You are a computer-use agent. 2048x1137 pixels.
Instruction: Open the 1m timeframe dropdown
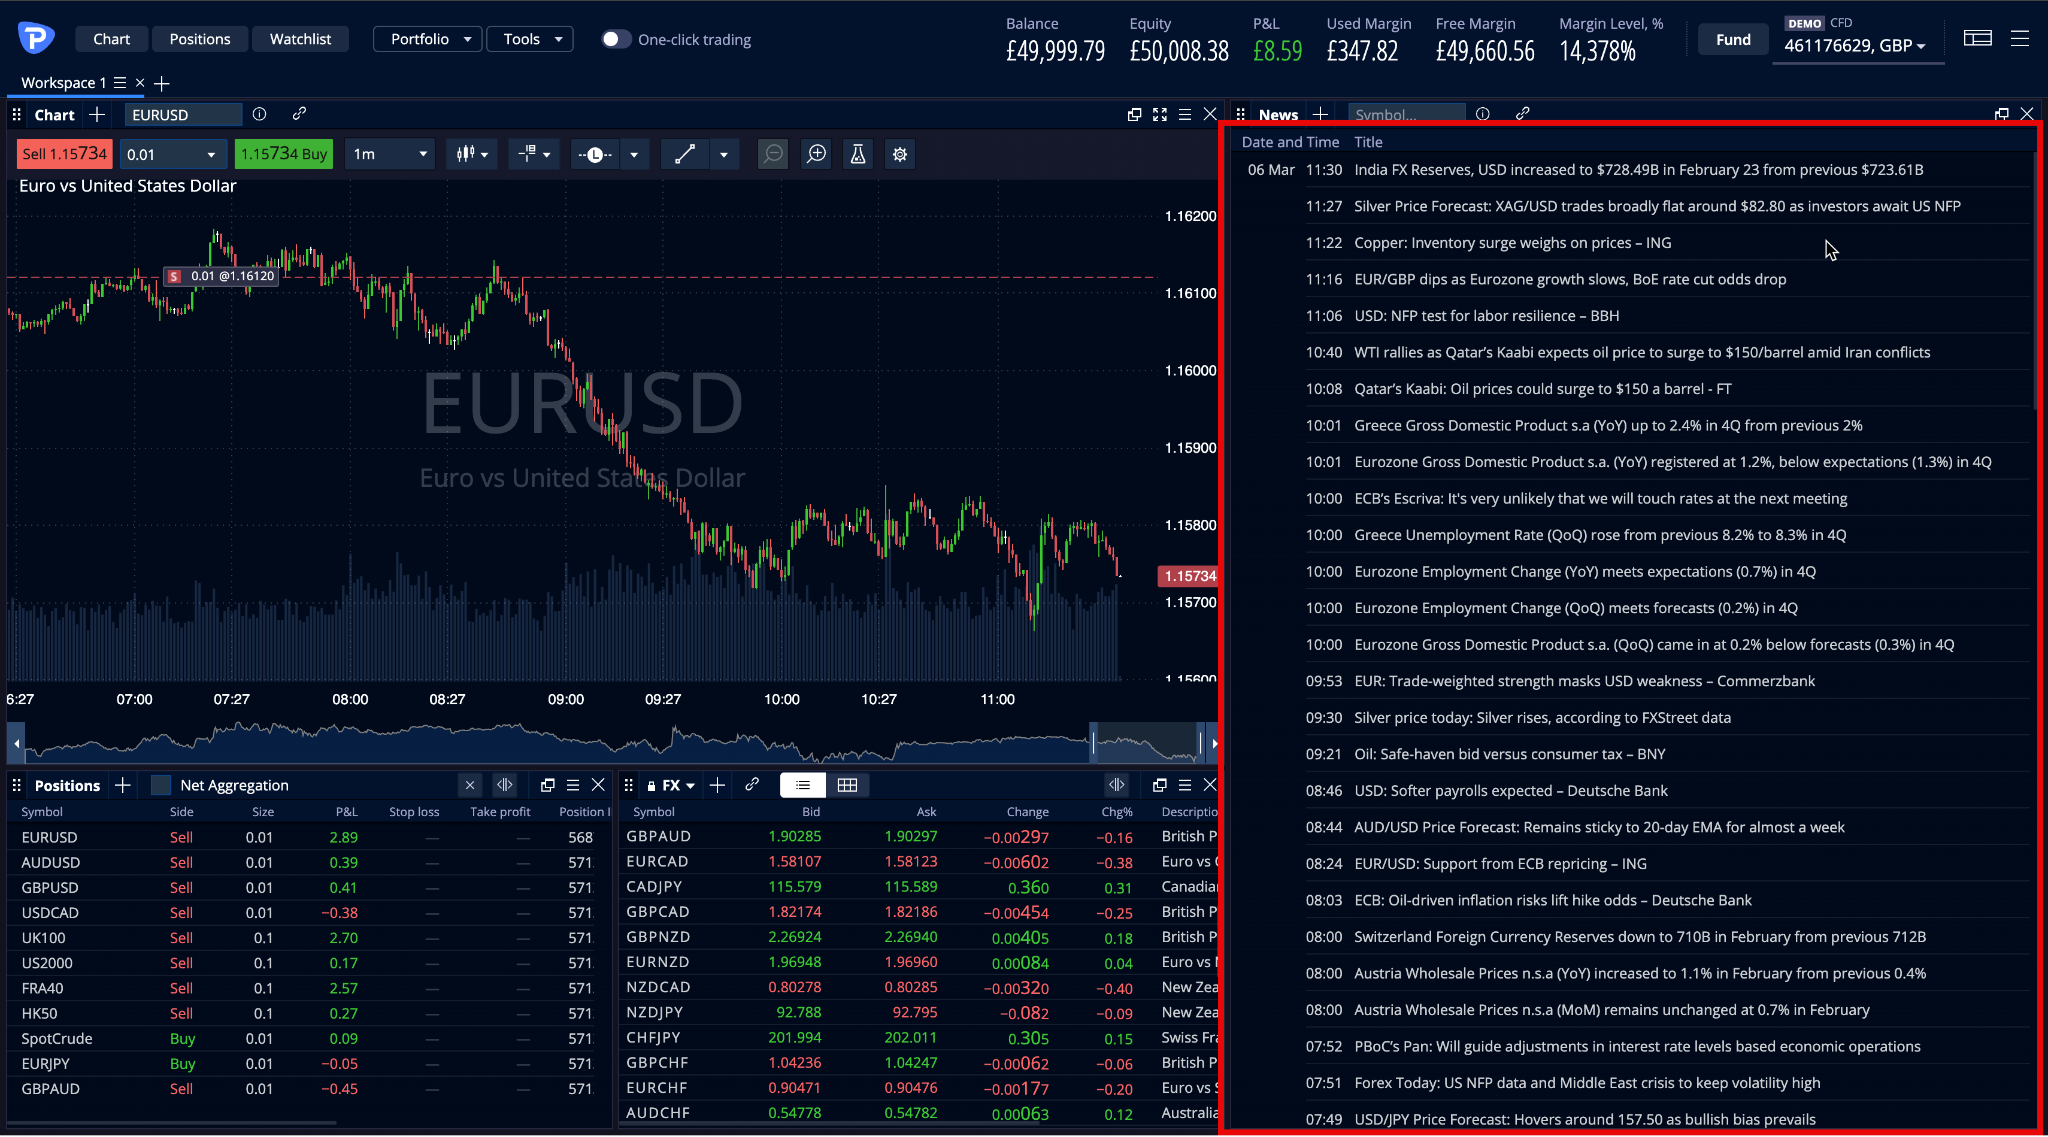coord(390,154)
